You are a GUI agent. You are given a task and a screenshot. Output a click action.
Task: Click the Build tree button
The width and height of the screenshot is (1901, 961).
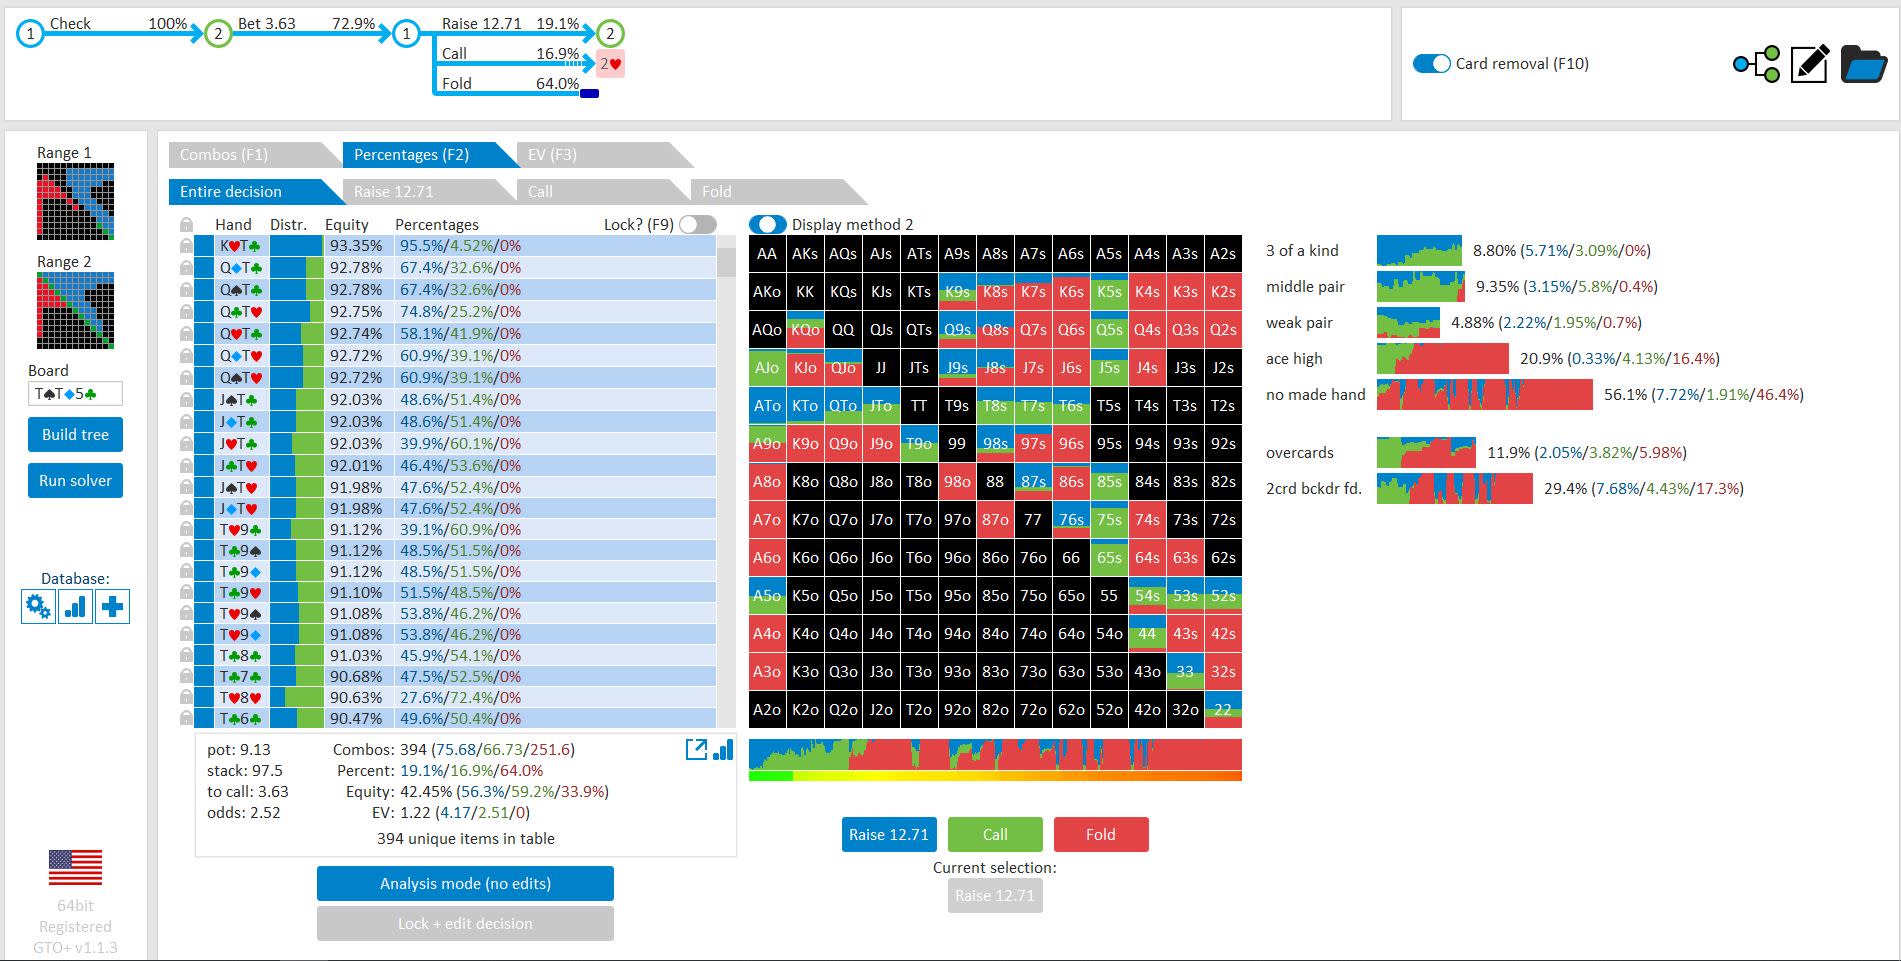(75, 434)
